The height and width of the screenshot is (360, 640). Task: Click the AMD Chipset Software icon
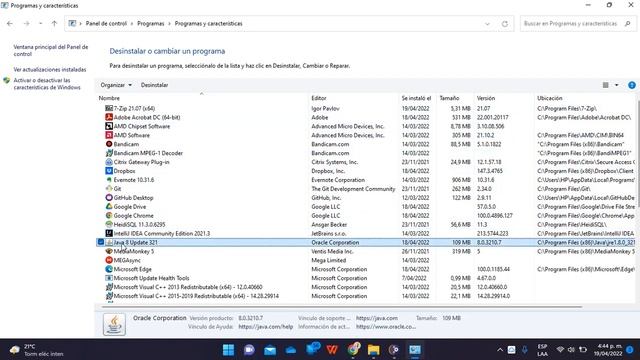[109, 126]
